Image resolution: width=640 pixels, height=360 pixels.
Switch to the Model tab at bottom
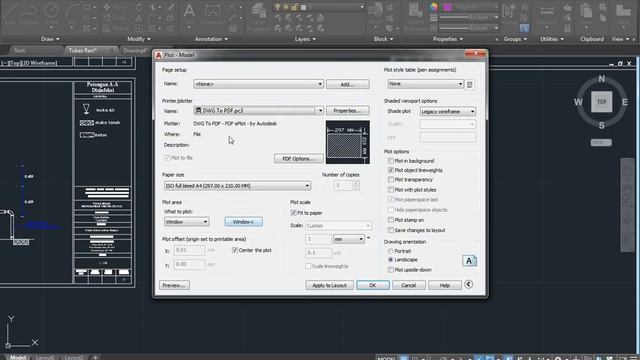click(18, 357)
